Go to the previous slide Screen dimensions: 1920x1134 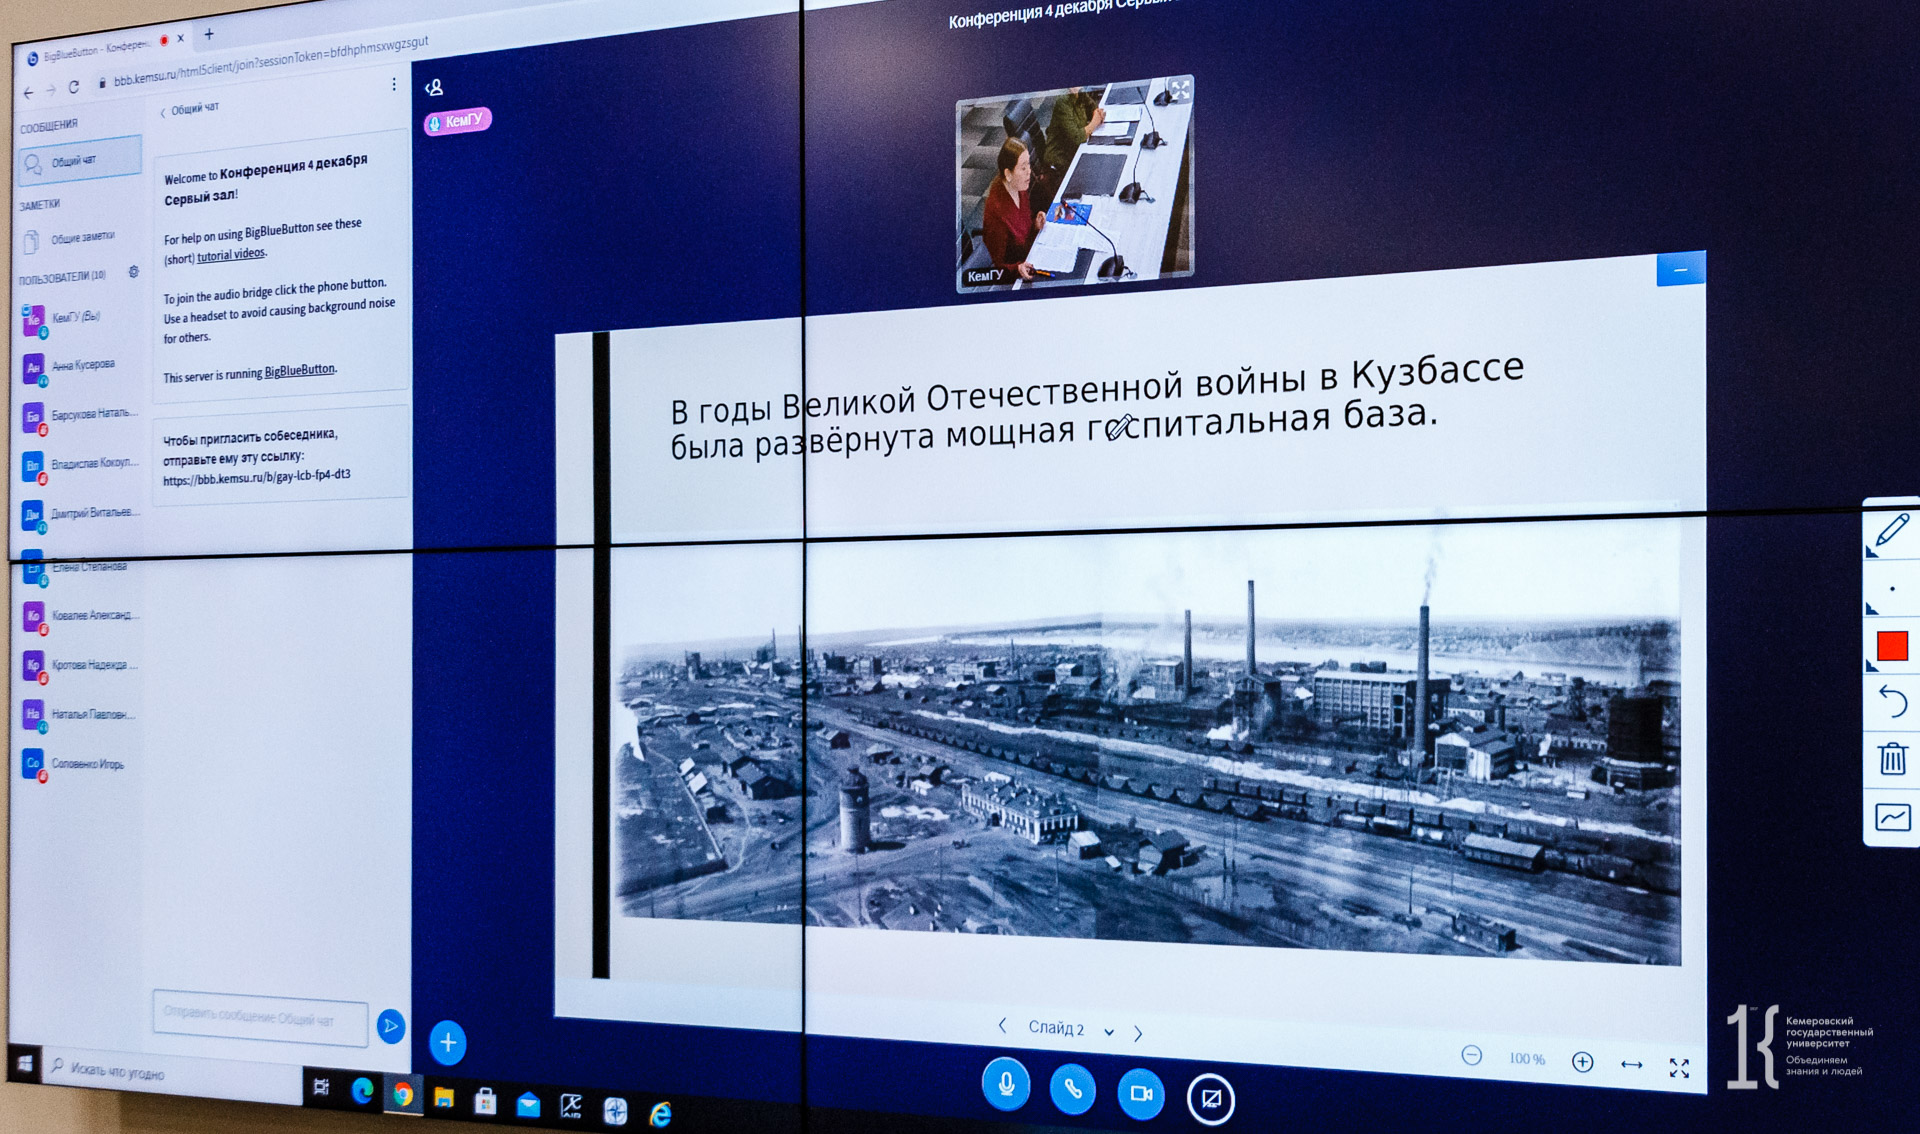(x=1002, y=1025)
